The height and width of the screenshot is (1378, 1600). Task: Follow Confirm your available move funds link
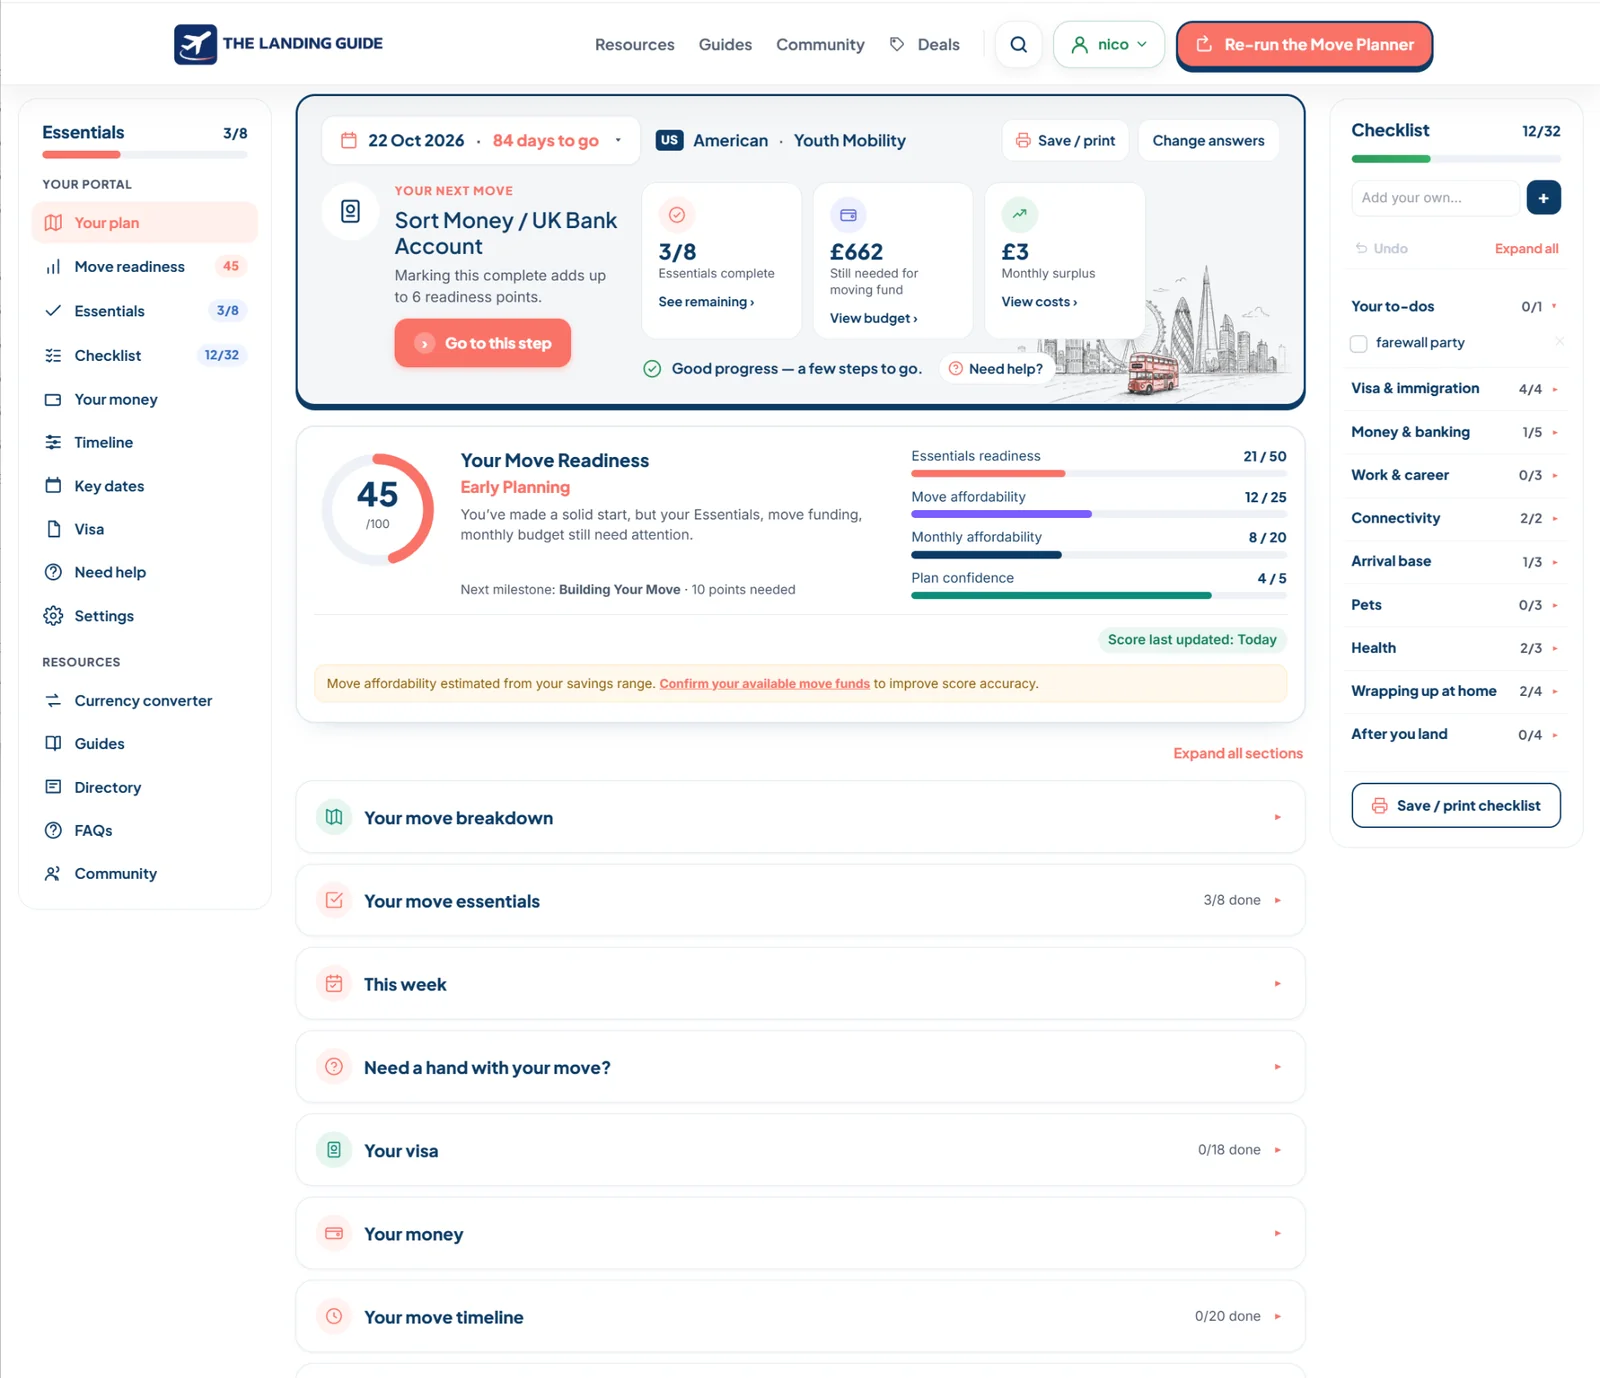point(764,684)
